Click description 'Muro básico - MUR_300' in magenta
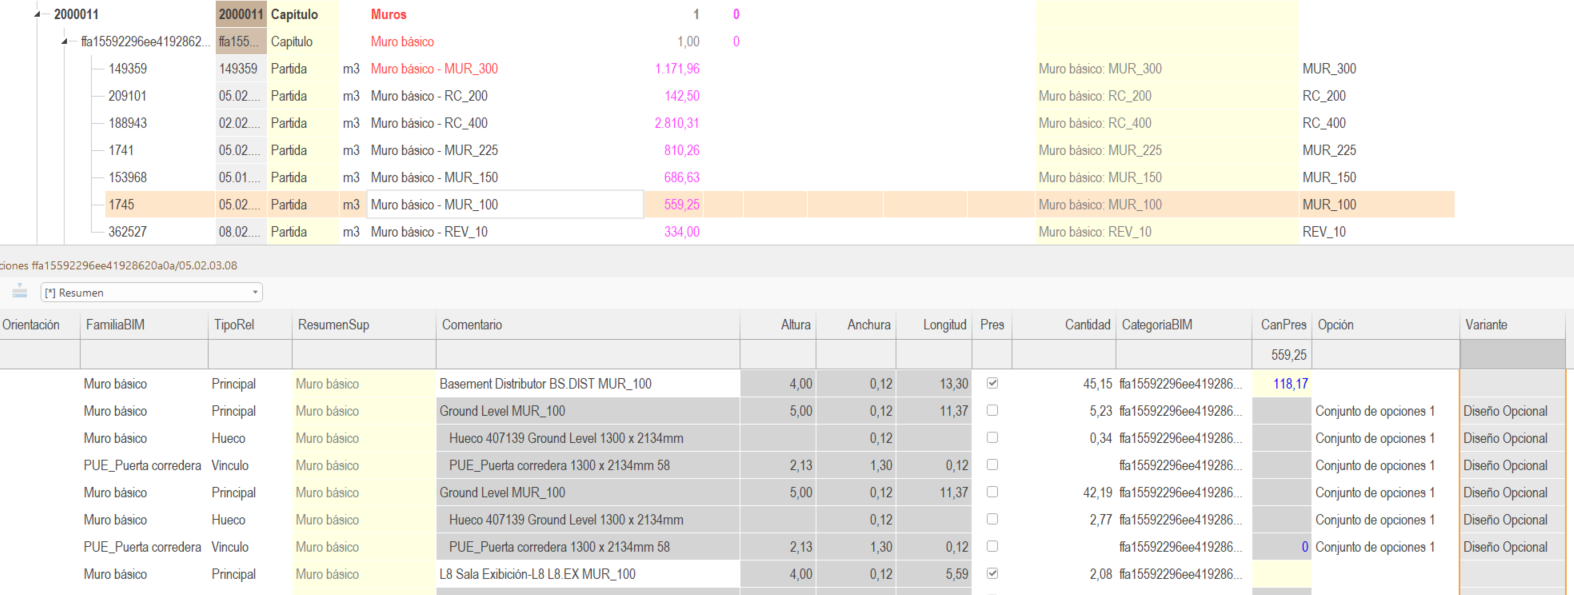This screenshot has width=1574, height=595. [x=434, y=69]
